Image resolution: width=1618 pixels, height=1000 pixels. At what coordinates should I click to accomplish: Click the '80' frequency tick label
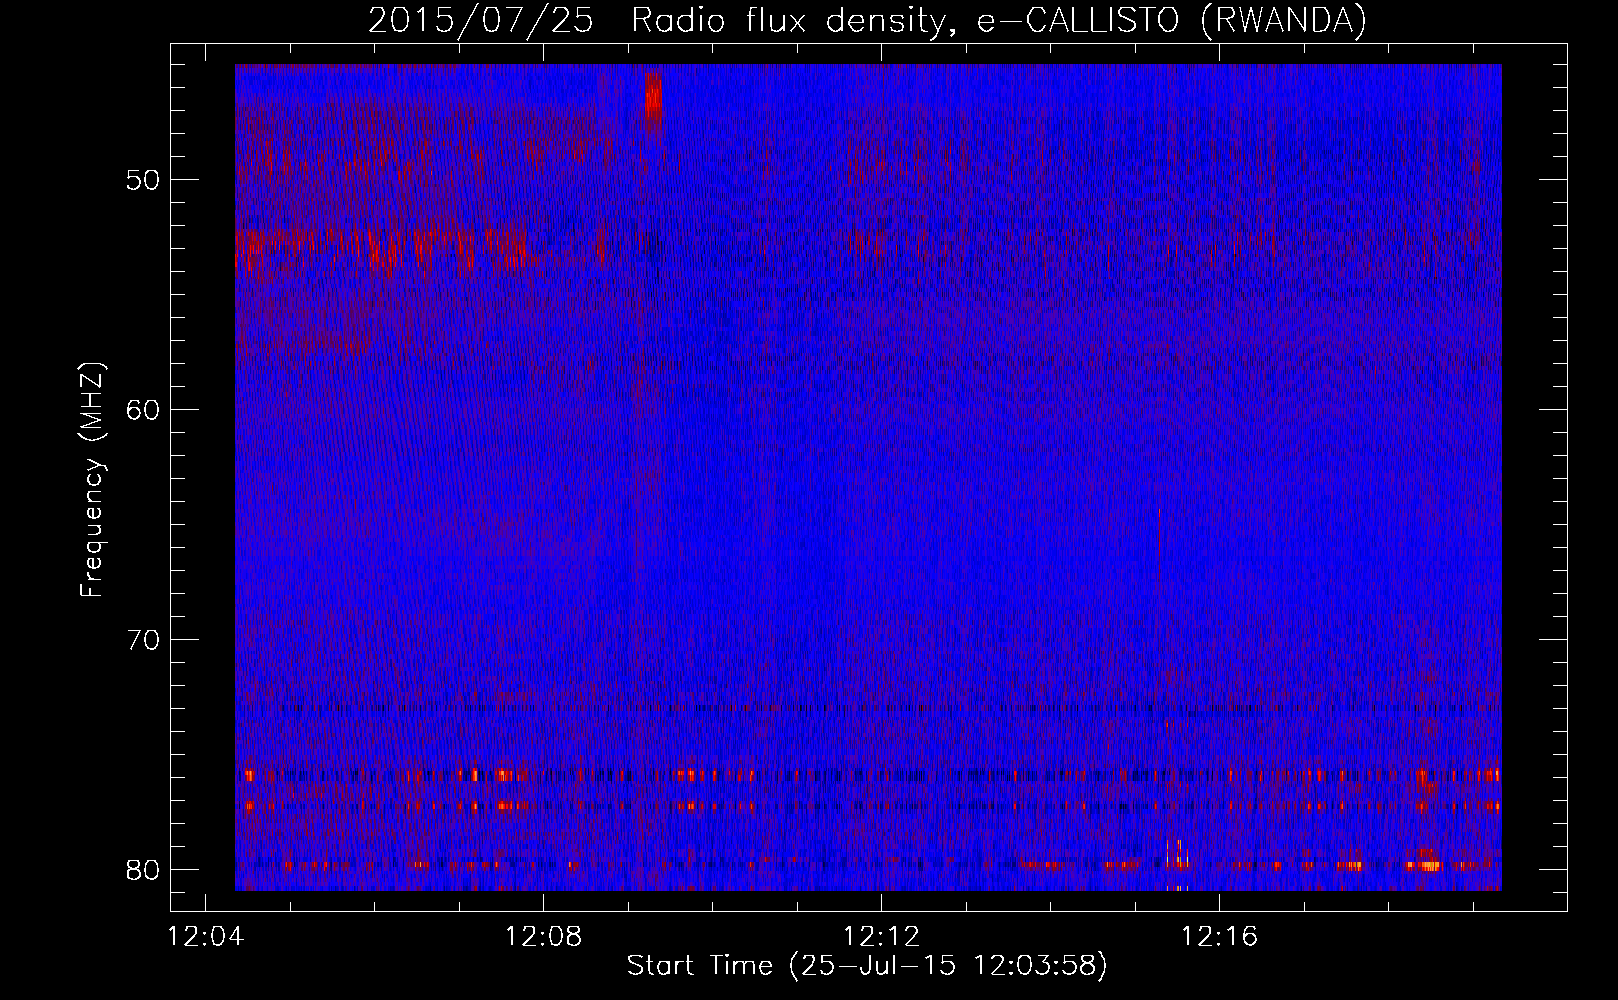tap(144, 870)
